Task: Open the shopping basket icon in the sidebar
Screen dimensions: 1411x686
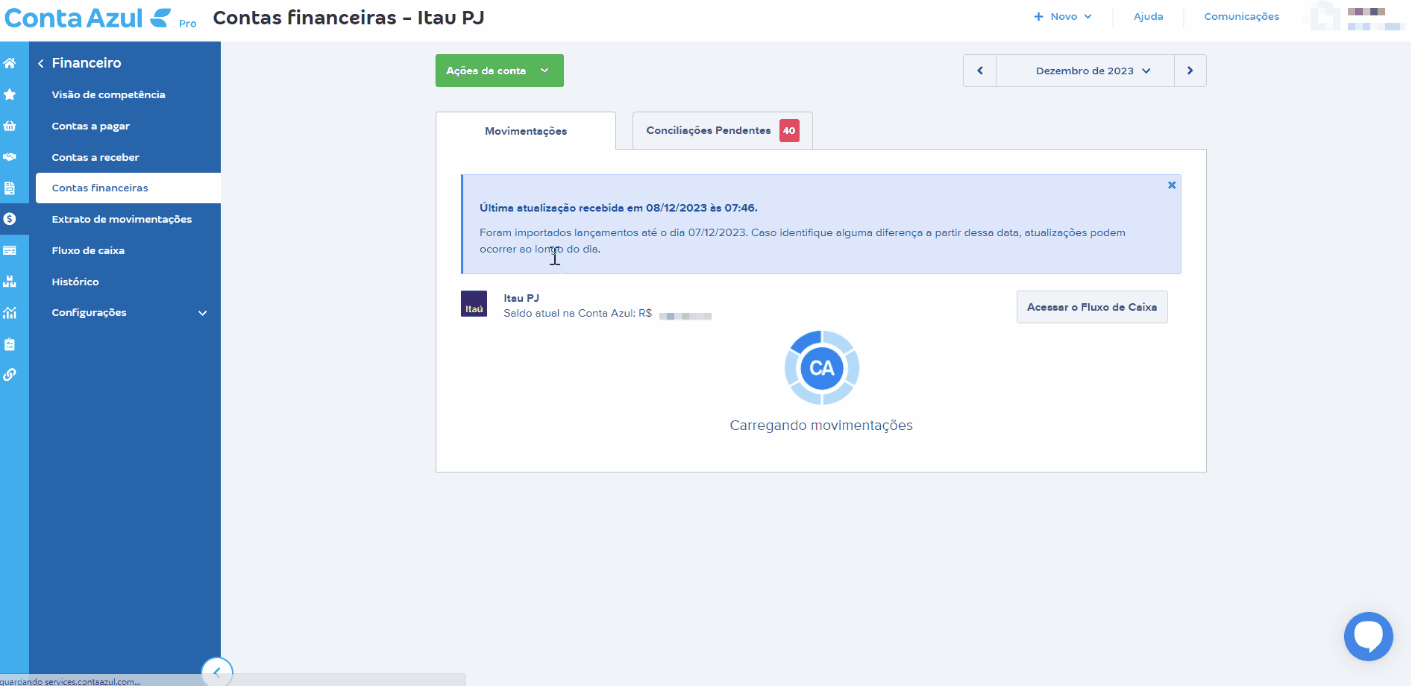Action: (9, 126)
